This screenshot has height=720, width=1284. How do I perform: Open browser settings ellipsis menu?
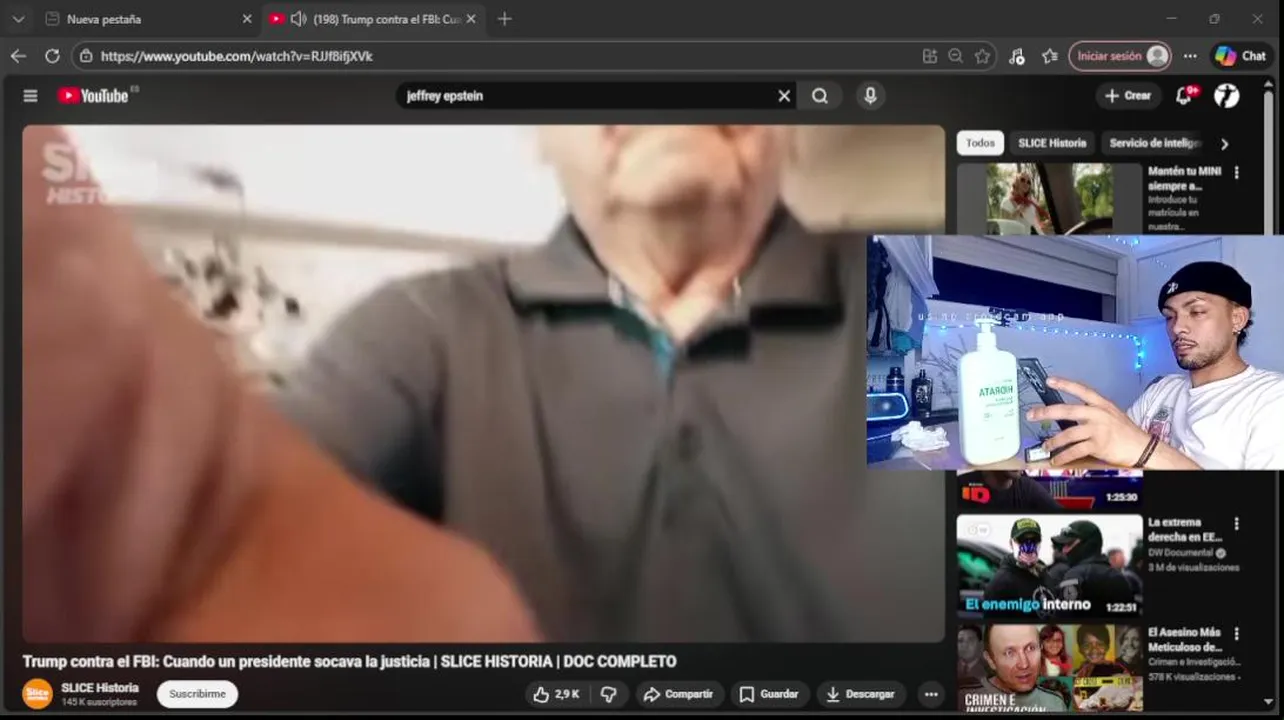pos(1190,57)
